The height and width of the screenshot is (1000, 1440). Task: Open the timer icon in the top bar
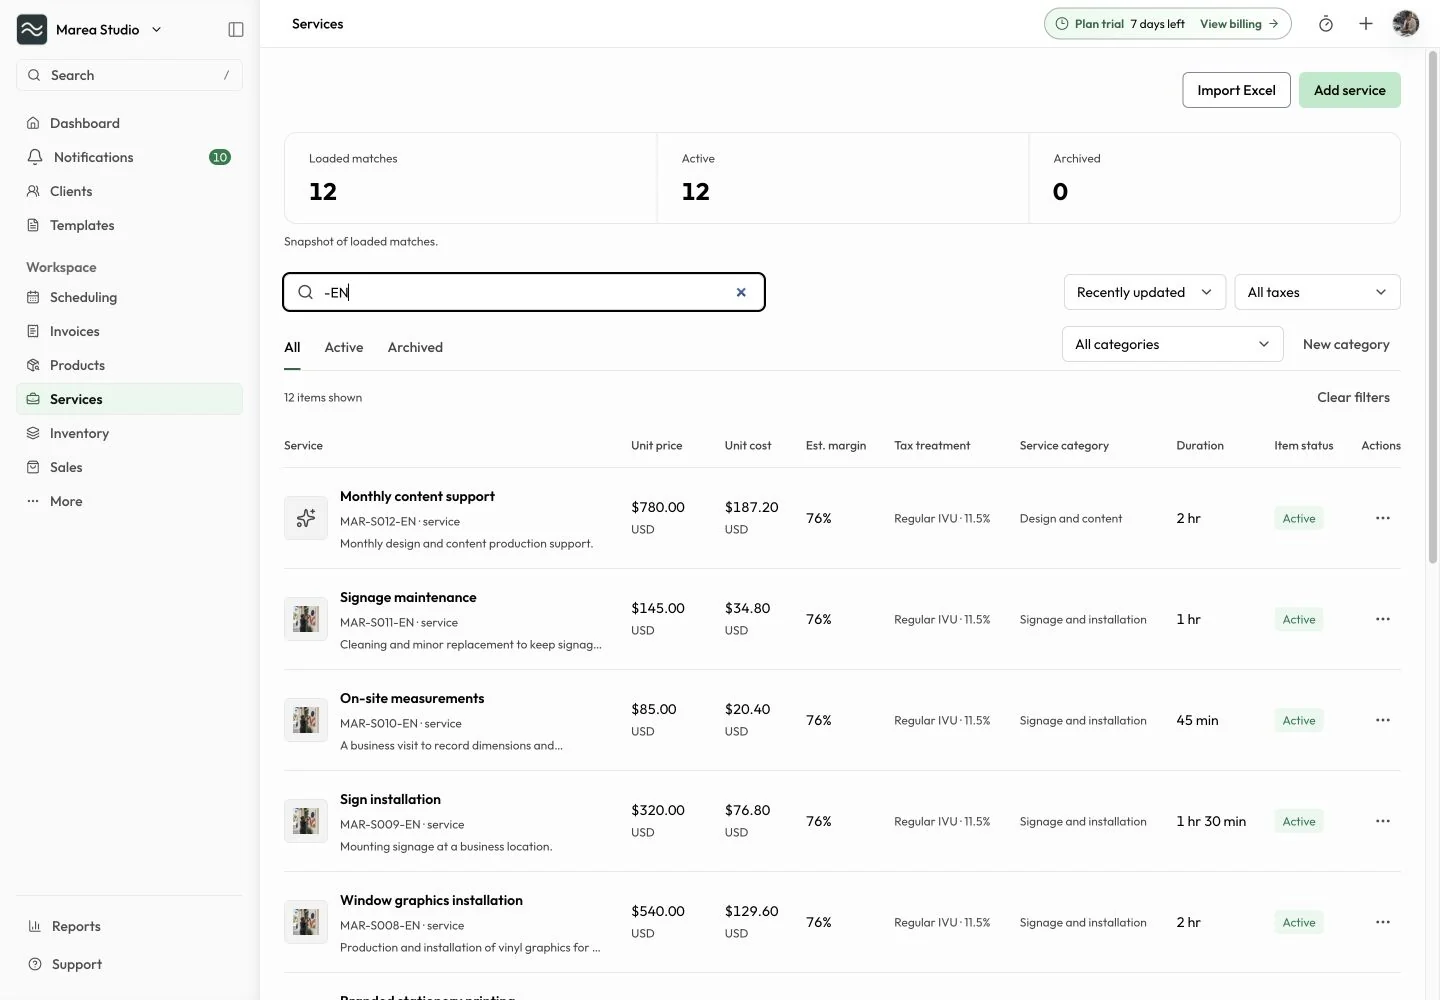[x=1326, y=24]
